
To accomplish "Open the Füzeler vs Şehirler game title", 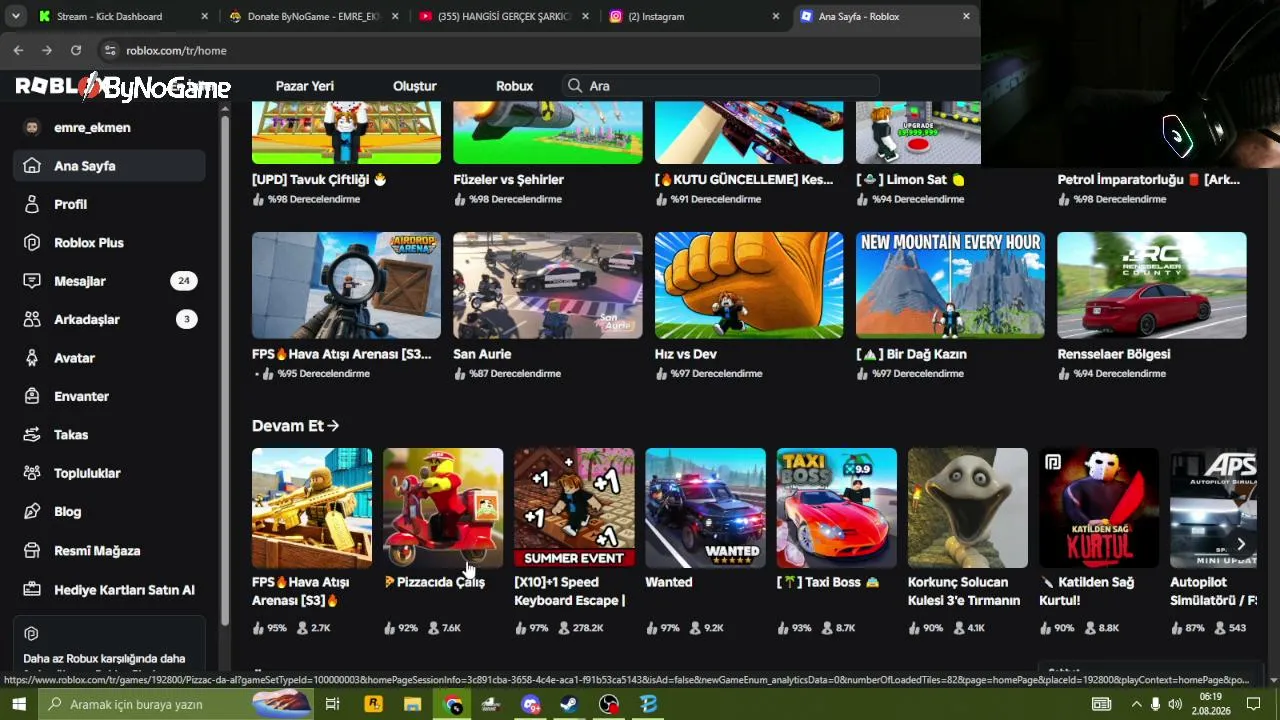I will tap(509, 180).
